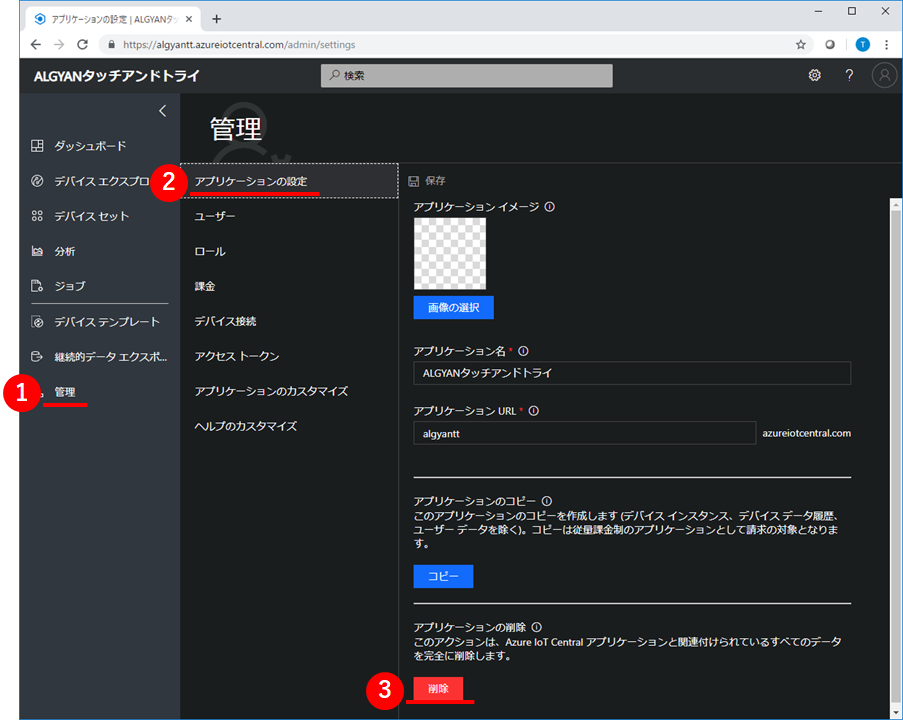903x720 pixels.
Task: Open the user account avatar
Action: (885, 75)
